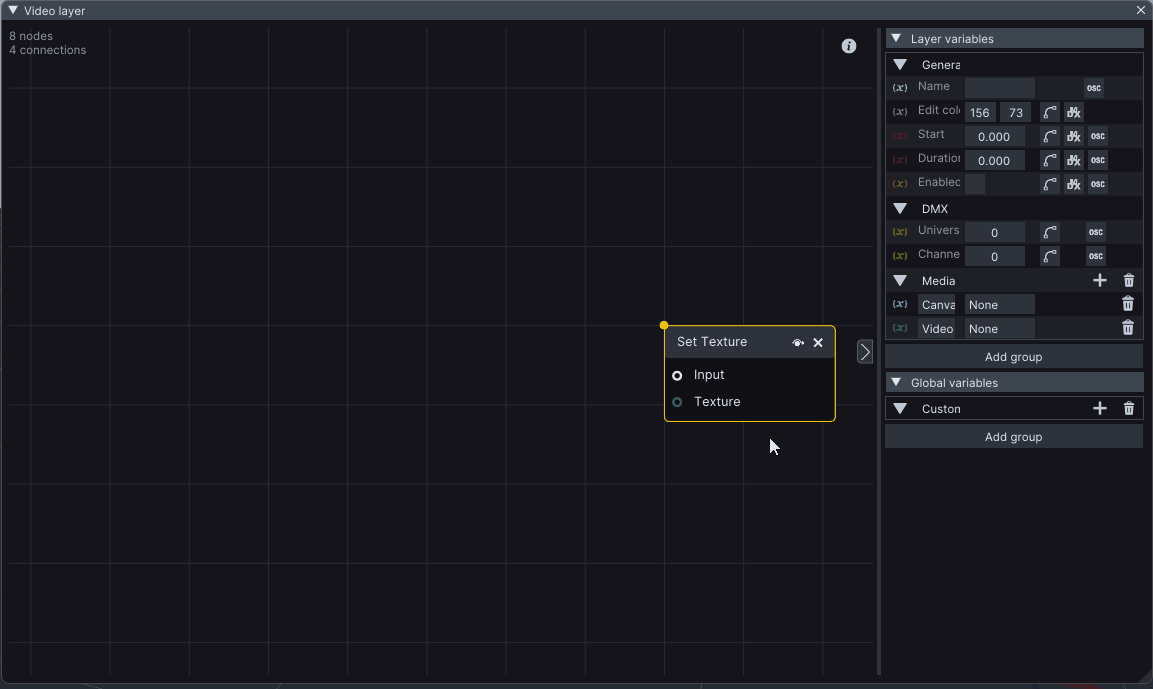Click OSC icon for Universe variable
Image resolution: width=1153 pixels, height=689 pixels.
pos(1096,232)
